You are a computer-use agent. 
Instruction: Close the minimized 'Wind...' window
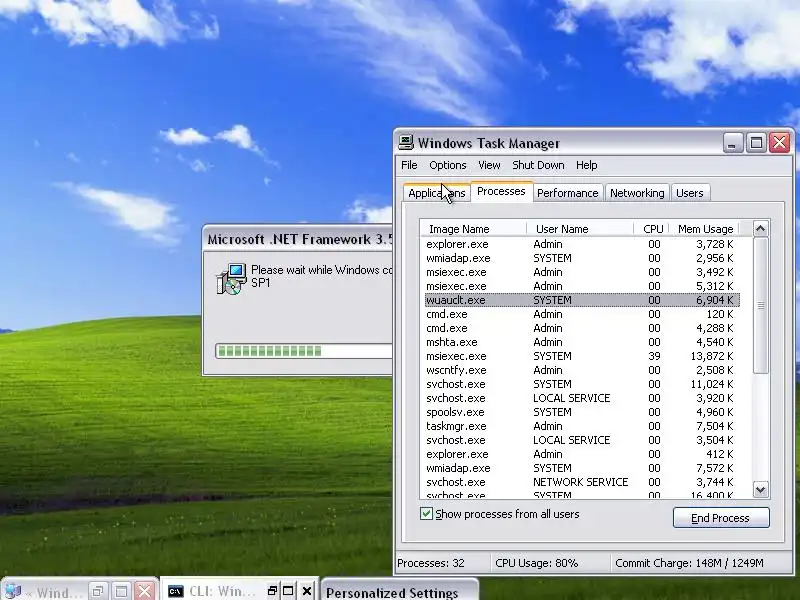point(145,591)
